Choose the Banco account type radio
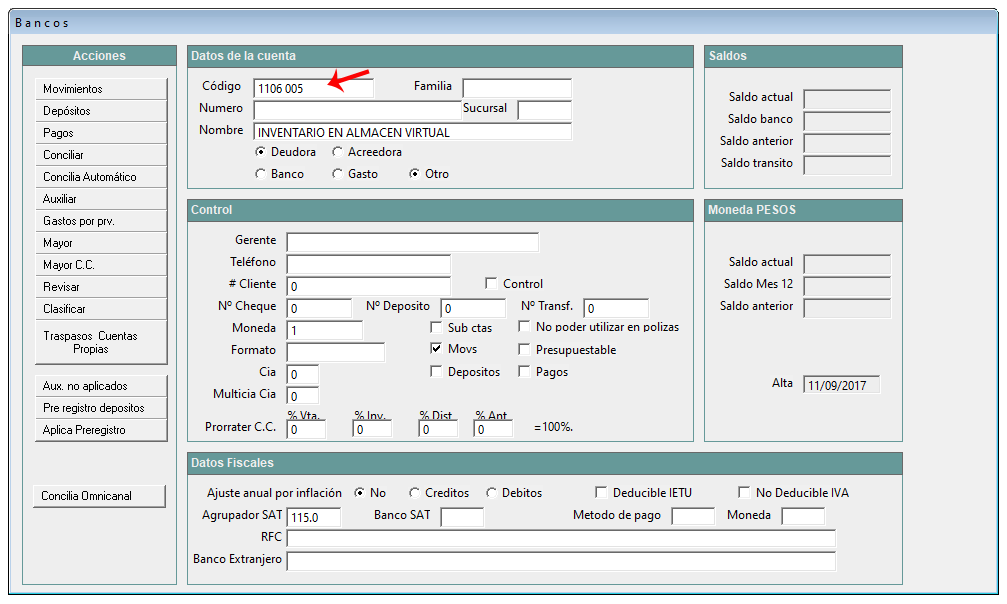Viewport: 1007px width, 604px height. click(x=260, y=173)
